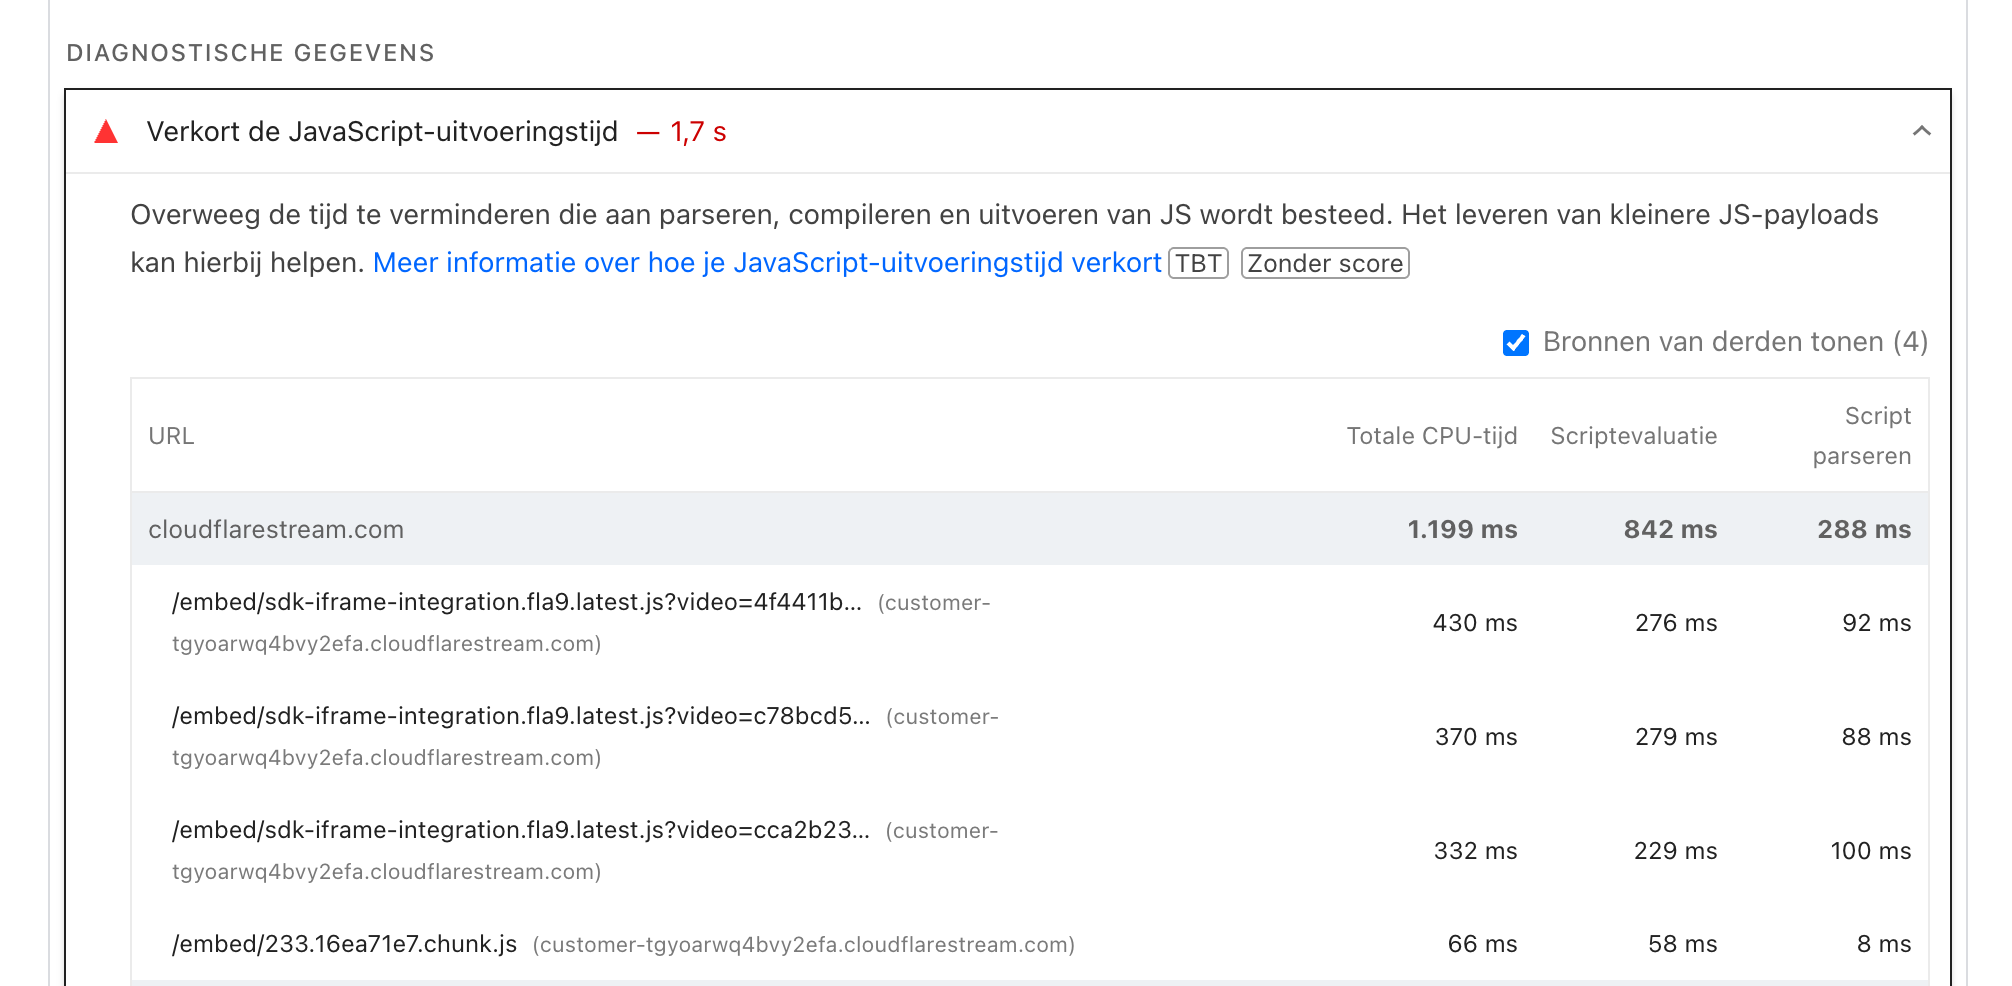The width and height of the screenshot is (2012, 986).
Task: Click the Verkort de JavaScript-uitvoeringstijd heading
Action: tap(382, 130)
